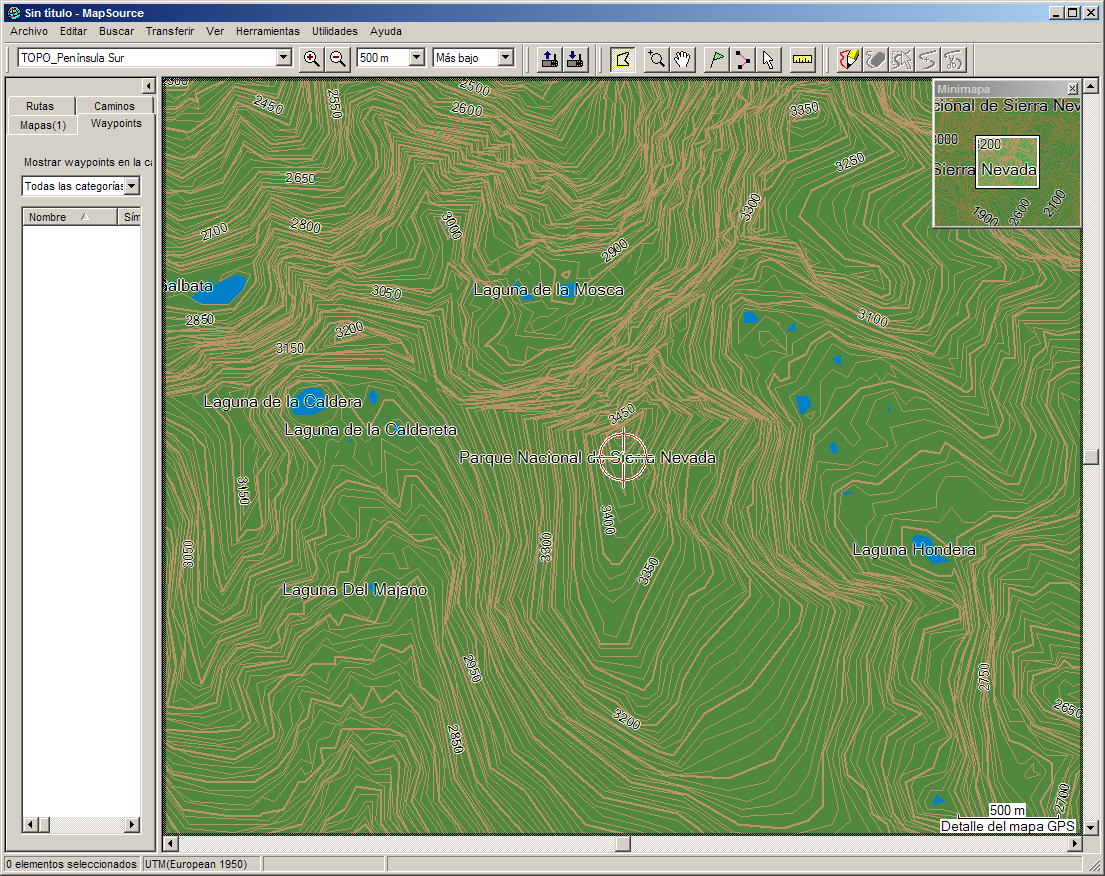
Task: Select the distance ruler tool
Action: click(802, 59)
